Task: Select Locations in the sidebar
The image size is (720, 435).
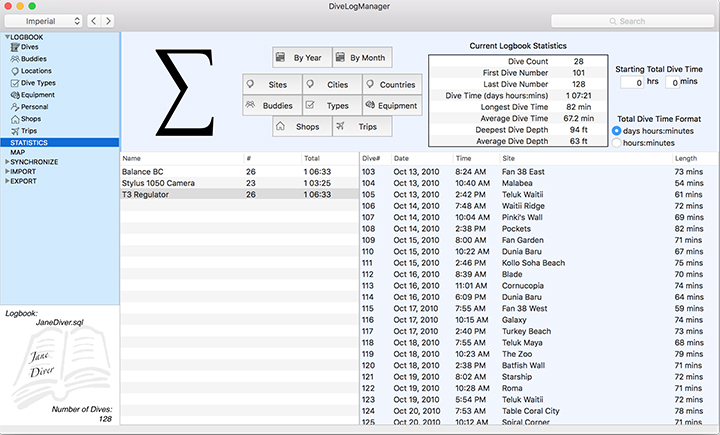Action: 36,71
